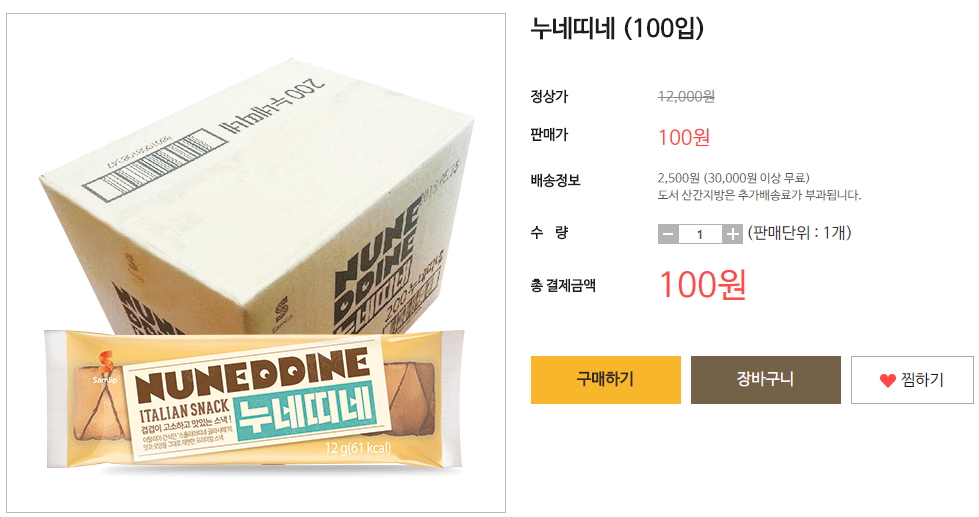This screenshot has width=979, height=517.
Task: Click the Samlip logo on snack wrapper
Action: [x=105, y=368]
